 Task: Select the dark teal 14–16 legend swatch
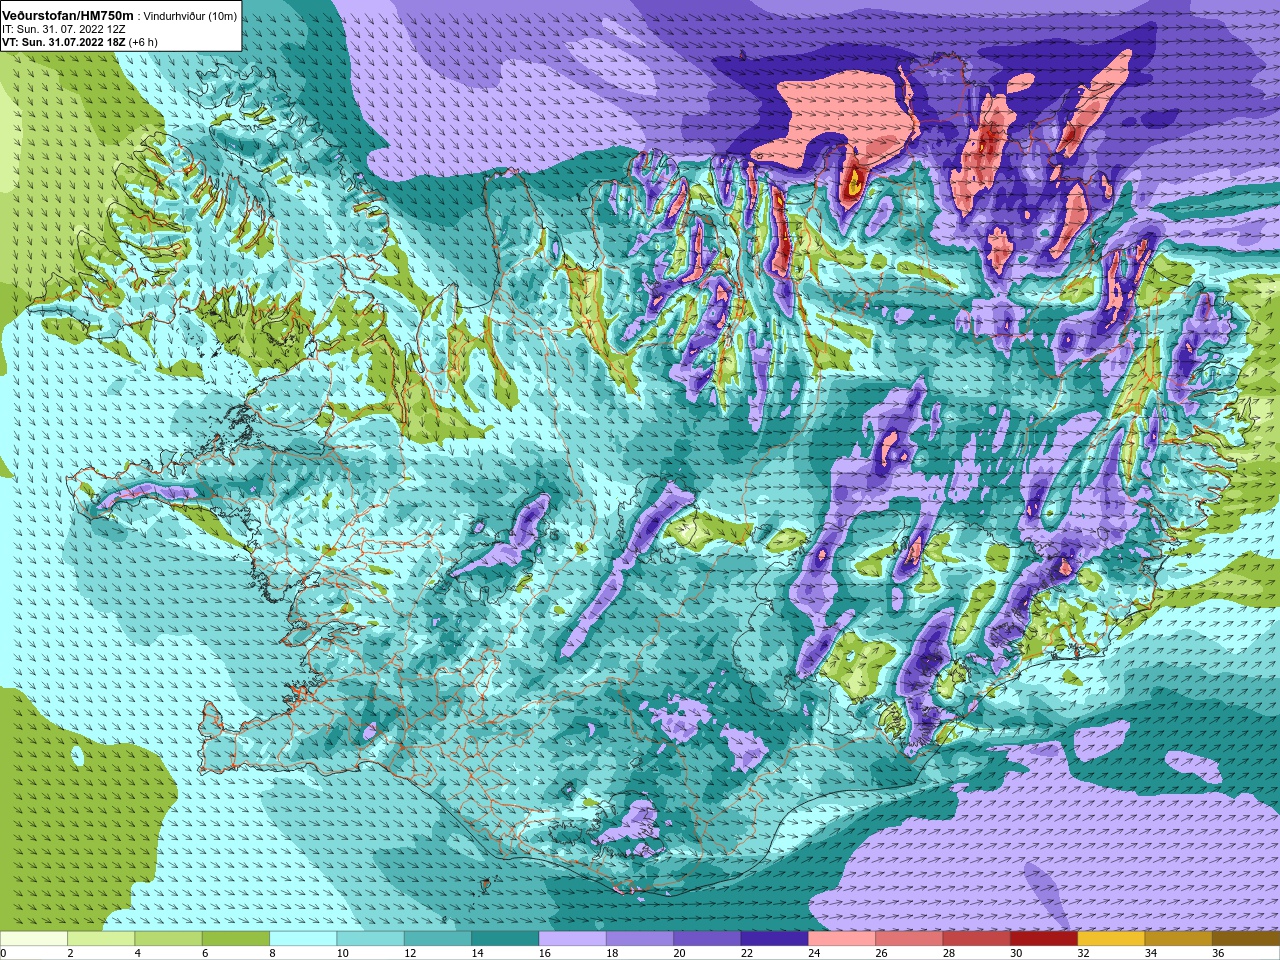click(x=505, y=939)
